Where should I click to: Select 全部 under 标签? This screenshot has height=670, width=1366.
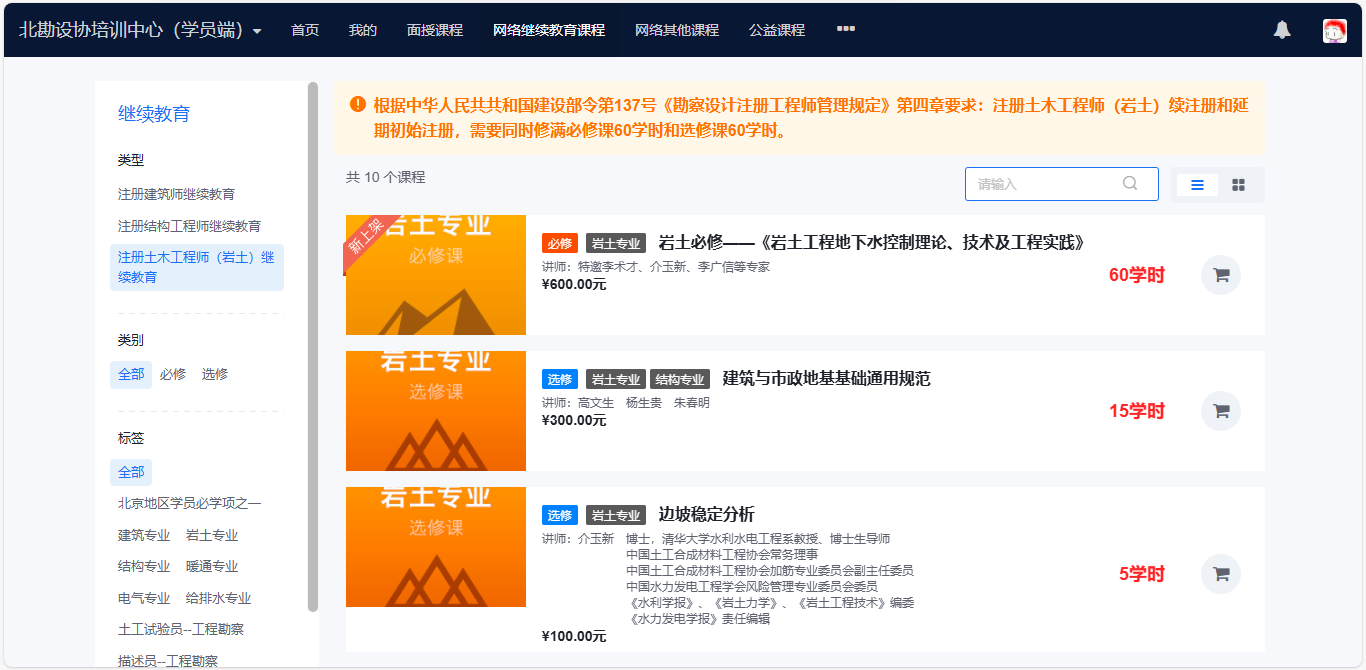pos(131,472)
